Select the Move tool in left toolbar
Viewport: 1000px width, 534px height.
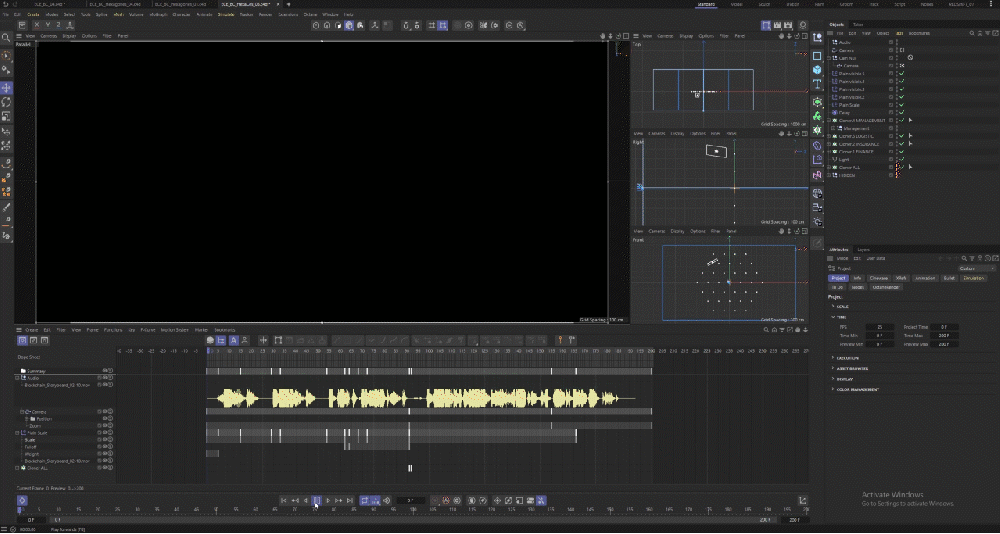(x=6, y=88)
